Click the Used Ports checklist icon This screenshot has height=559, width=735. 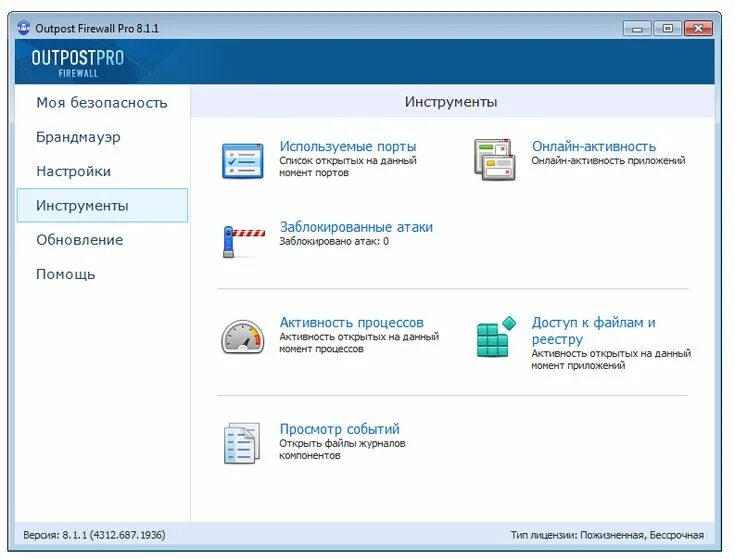pos(242,161)
